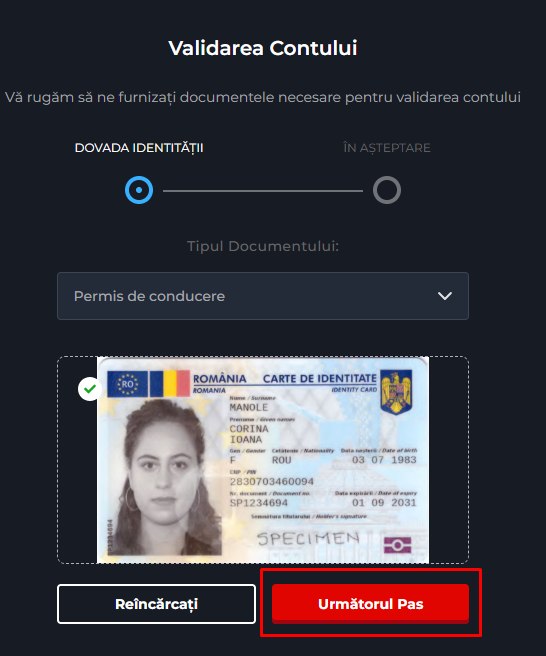This screenshot has width=546, height=656.
Task: Click the EU RO flag emblem on card
Action: click(127, 384)
